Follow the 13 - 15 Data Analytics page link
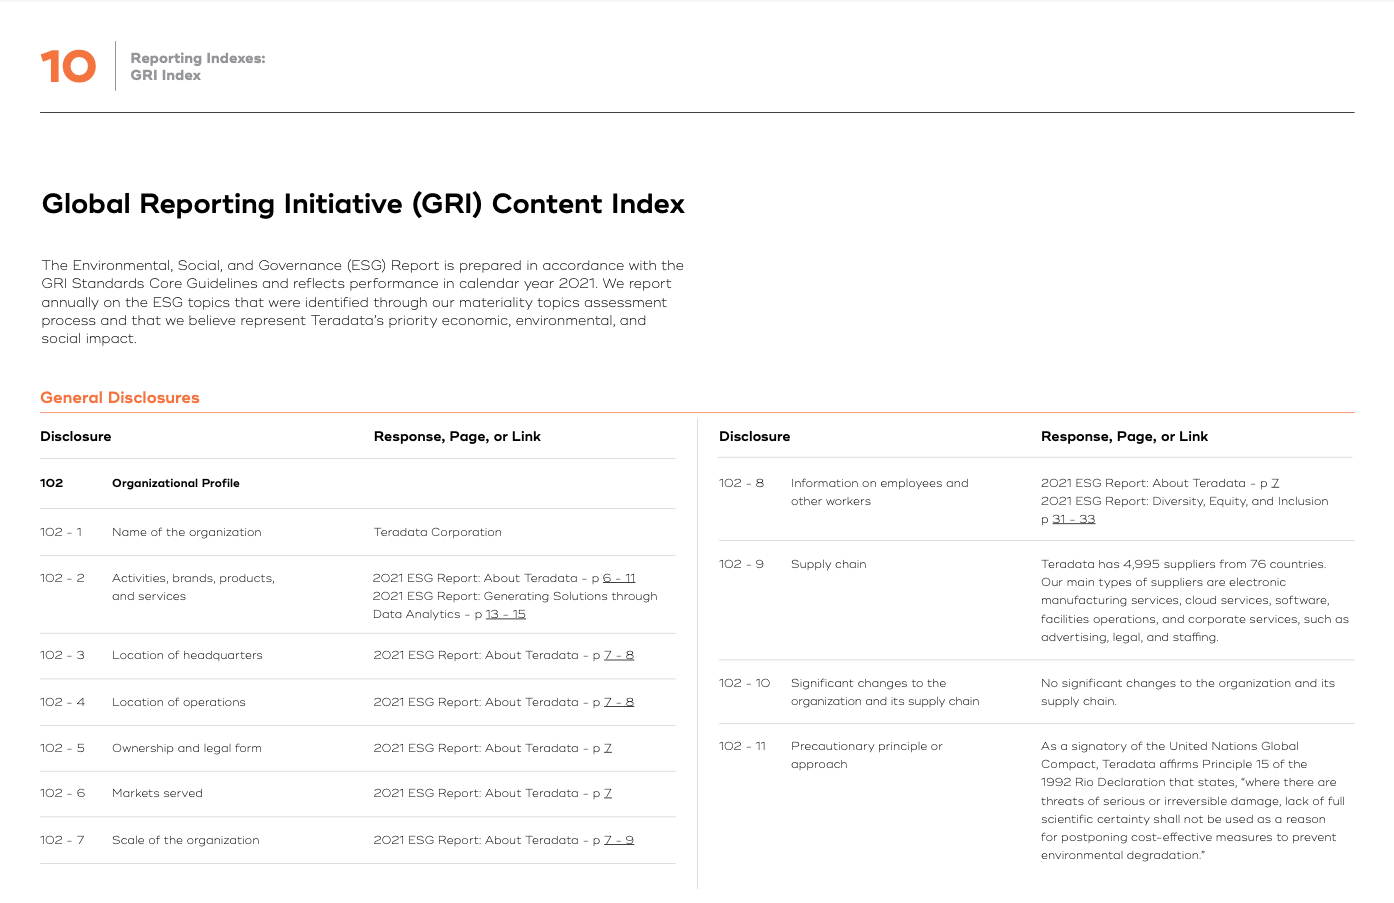 point(505,614)
